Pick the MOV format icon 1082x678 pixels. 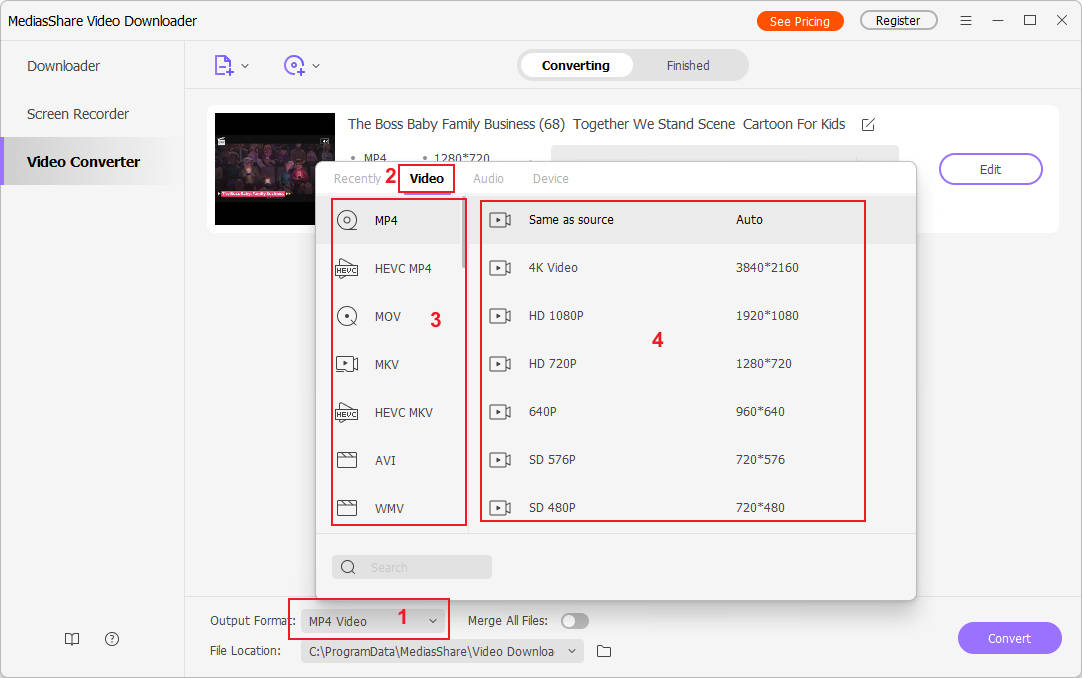pyautogui.click(x=347, y=317)
